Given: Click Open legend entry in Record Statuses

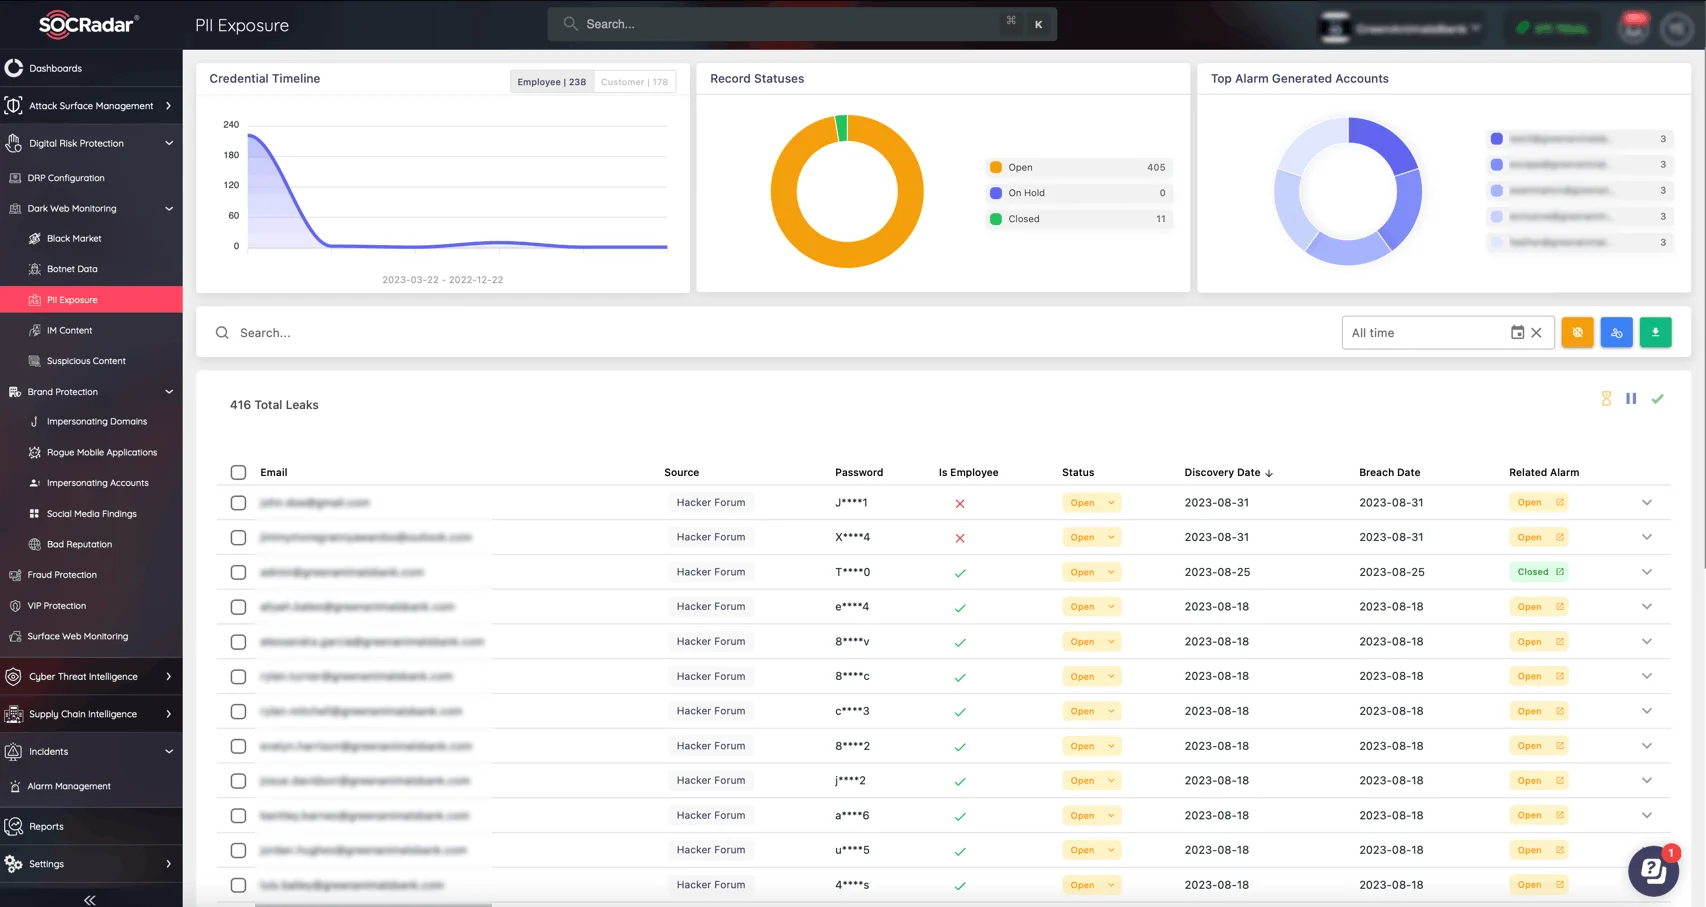Looking at the screenshot, I should click(x=1078, y=167).
